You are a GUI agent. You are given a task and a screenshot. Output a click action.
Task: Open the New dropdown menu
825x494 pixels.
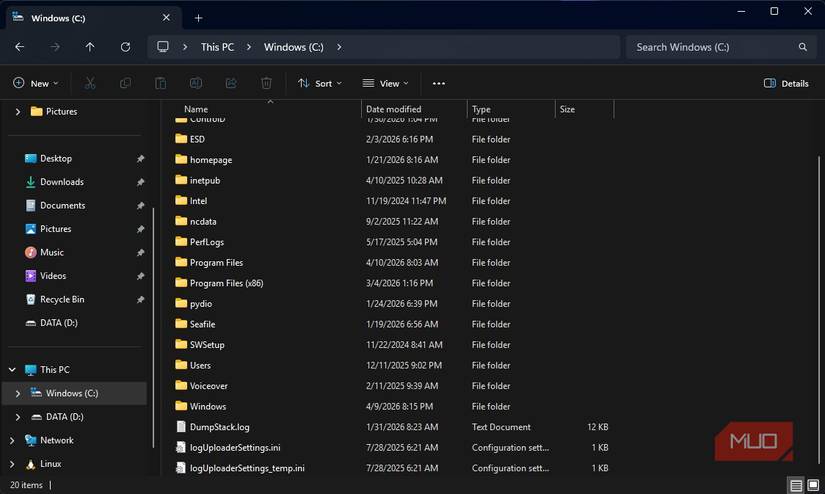point(35,83)
